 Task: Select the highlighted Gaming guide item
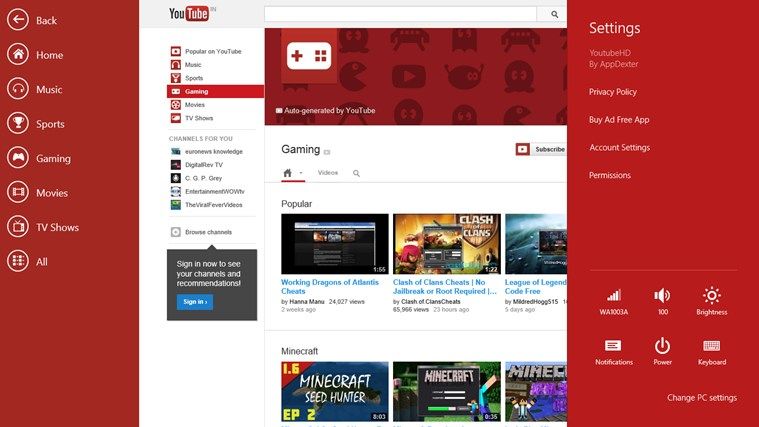[215, 92]
